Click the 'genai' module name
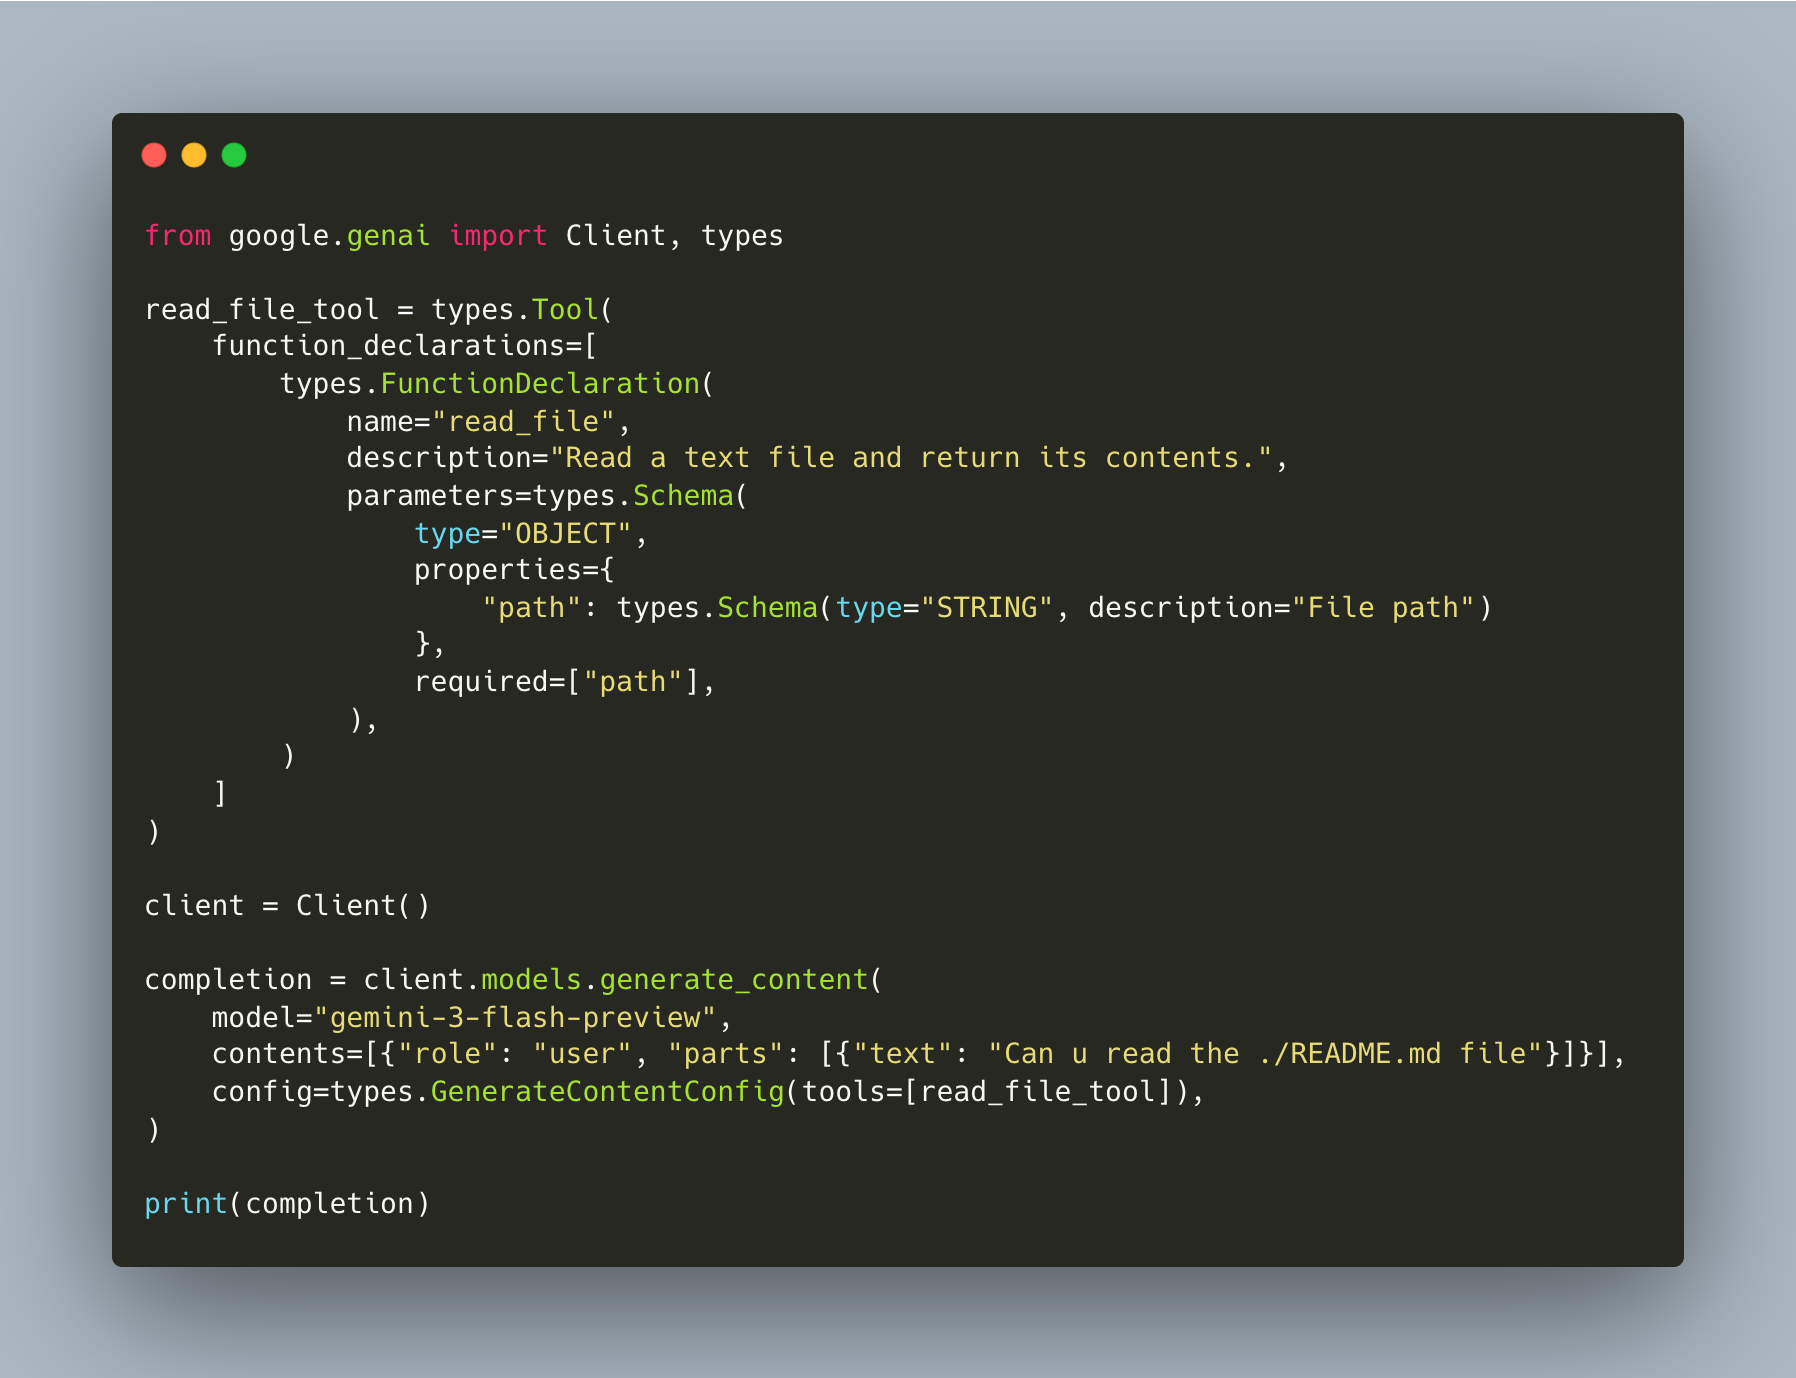 click(388, 236)
